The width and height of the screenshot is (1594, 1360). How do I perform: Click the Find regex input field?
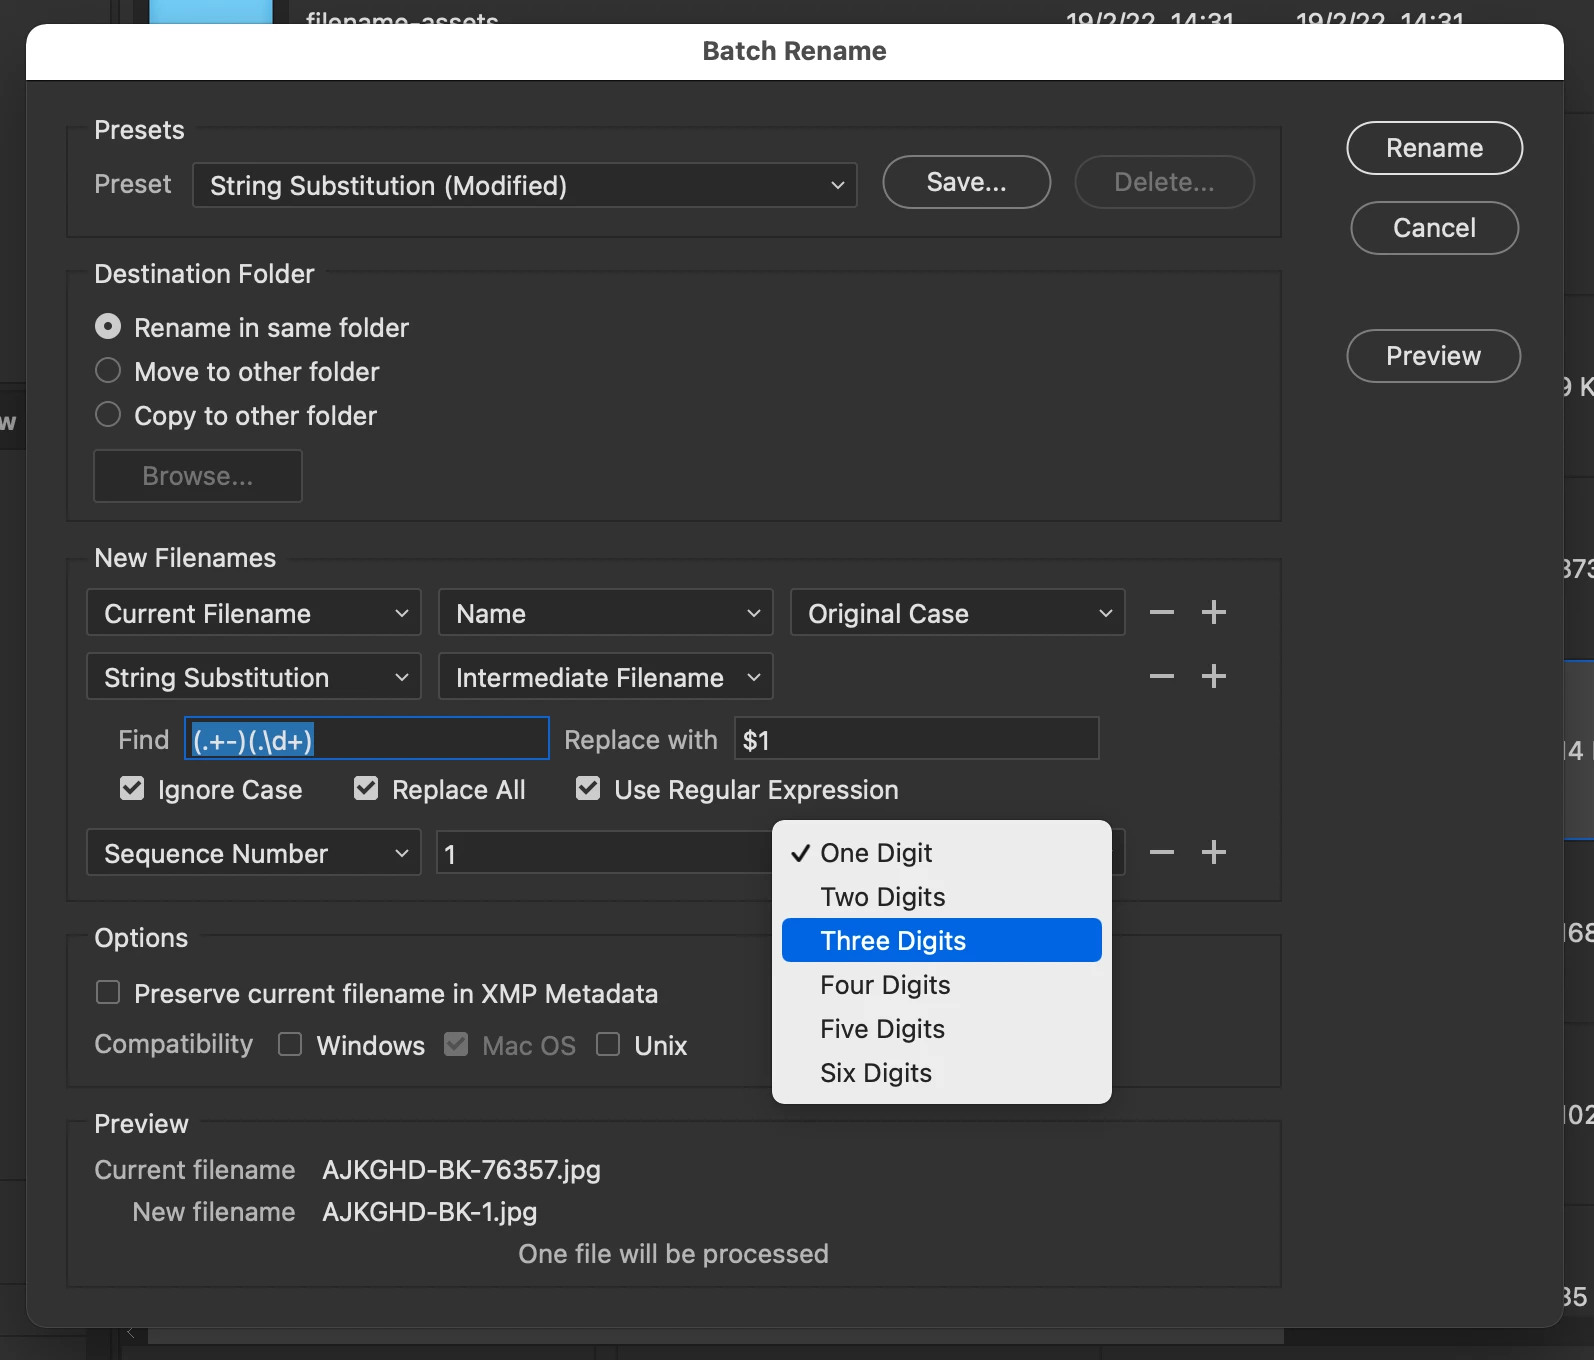[x=367, y=739]
